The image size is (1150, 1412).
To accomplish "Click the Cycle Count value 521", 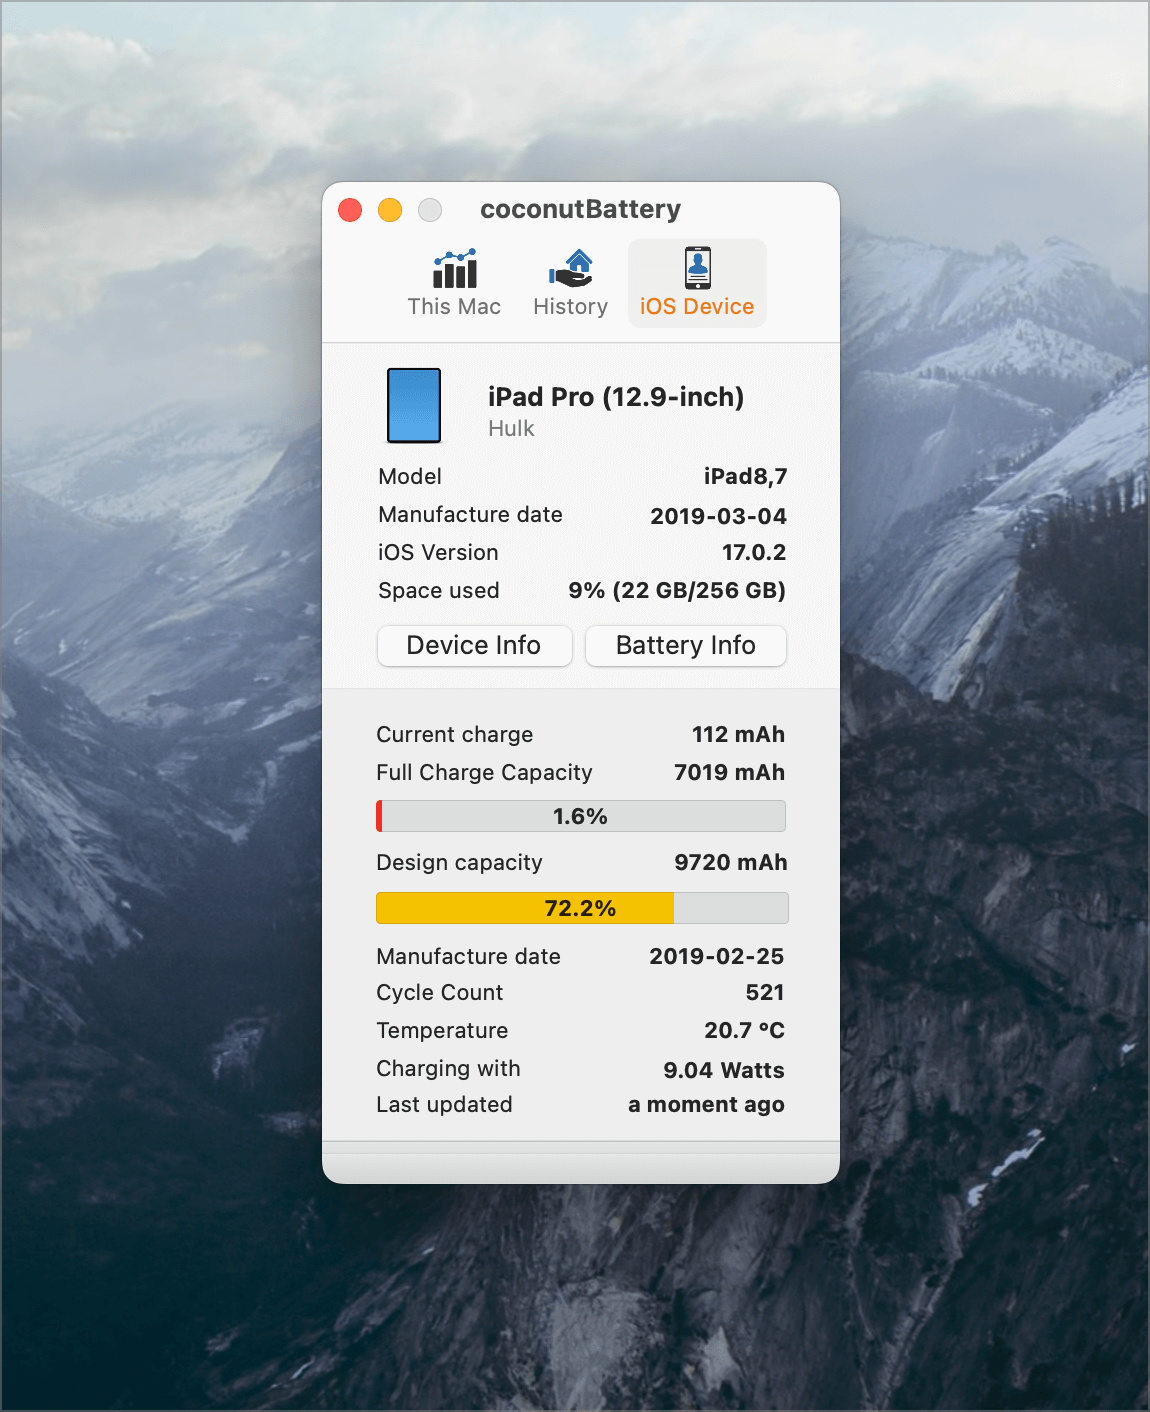I will pyautogui.click(x=766, y=992).
